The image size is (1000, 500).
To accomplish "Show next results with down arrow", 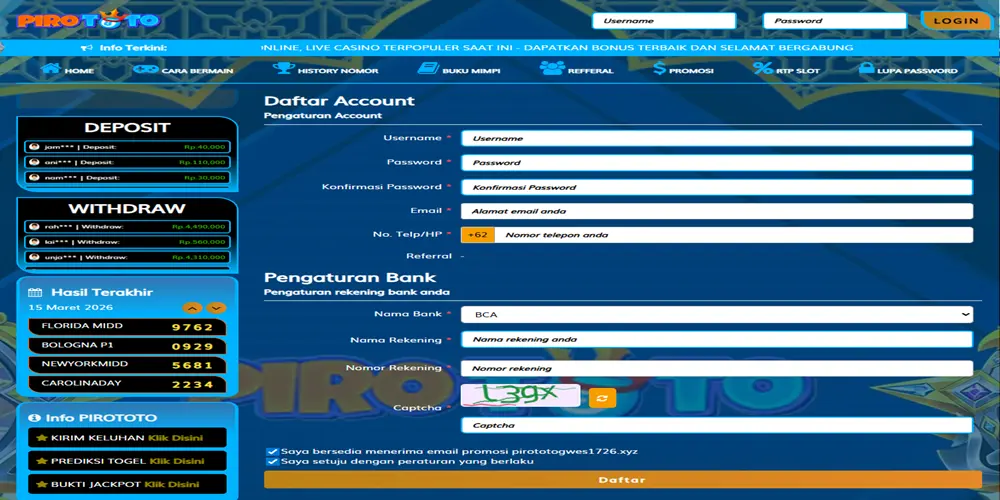I will tap(216, 308).
